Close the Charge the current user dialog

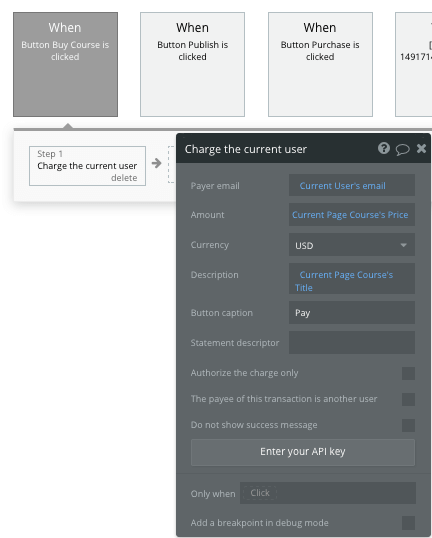421,149
